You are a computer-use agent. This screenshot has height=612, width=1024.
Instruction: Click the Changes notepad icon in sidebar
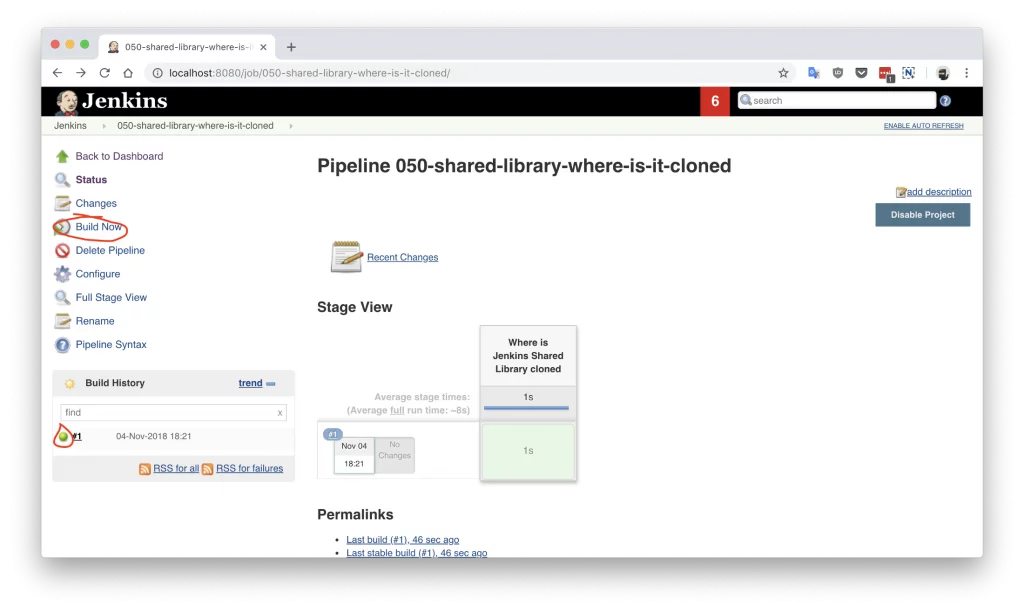tap(62, 203)
